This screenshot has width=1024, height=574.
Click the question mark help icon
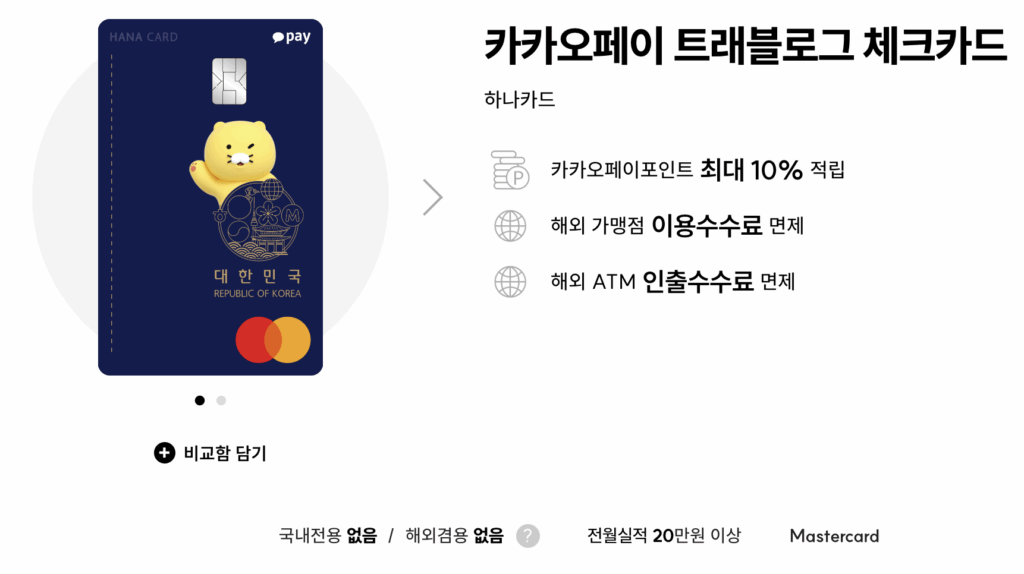coord(528,536)
